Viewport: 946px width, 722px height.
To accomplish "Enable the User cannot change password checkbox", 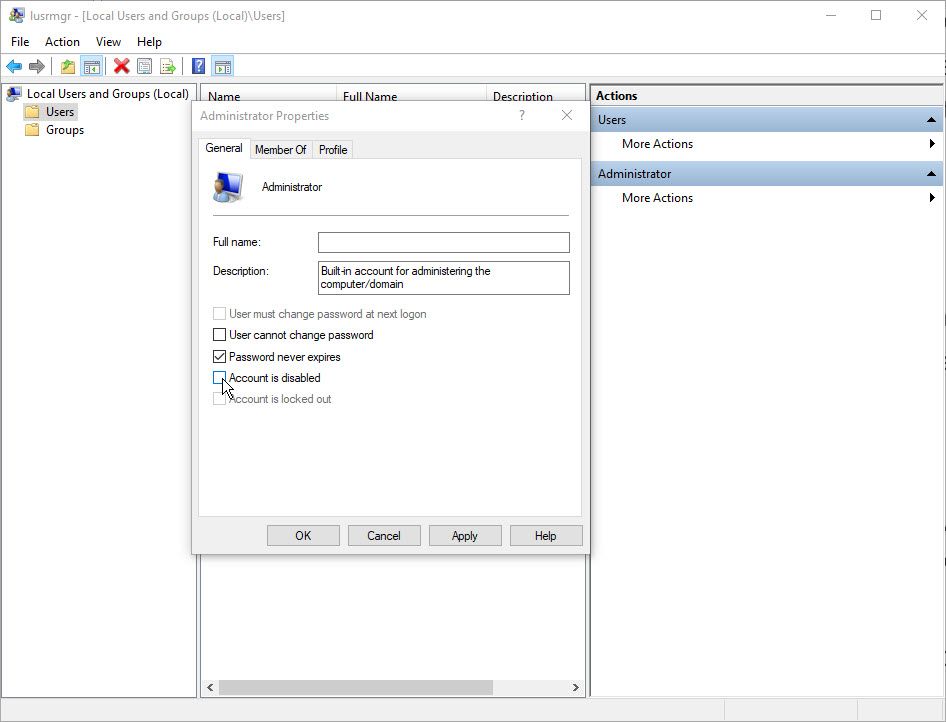I will click(220, 335).
